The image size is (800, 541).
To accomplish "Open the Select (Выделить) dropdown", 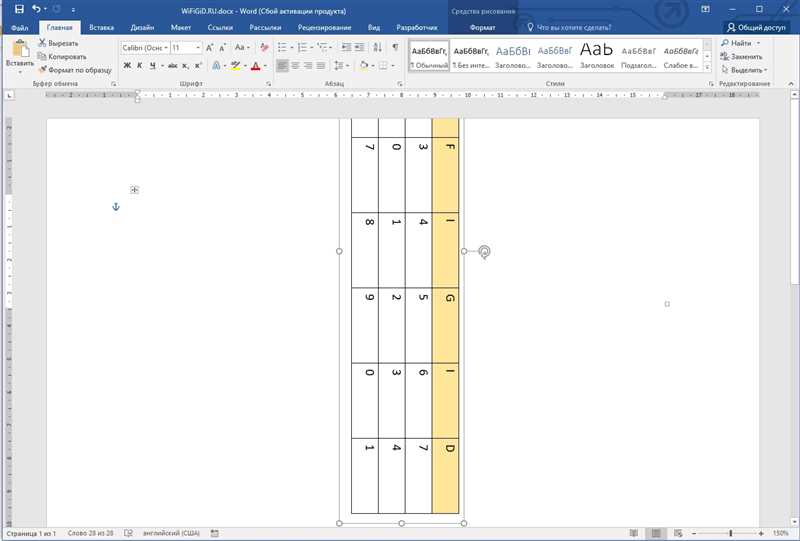I will pos(744,70).
